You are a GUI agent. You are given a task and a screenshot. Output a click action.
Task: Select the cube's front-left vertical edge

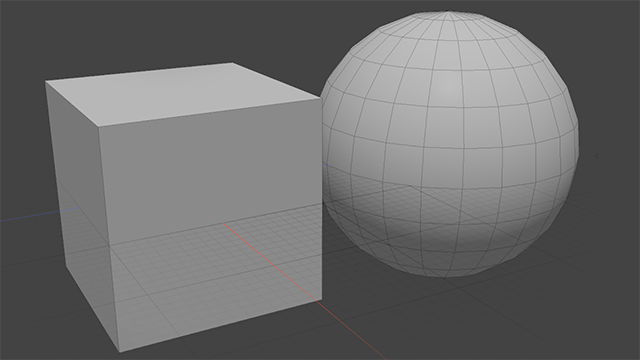click(x=109, y=239)
